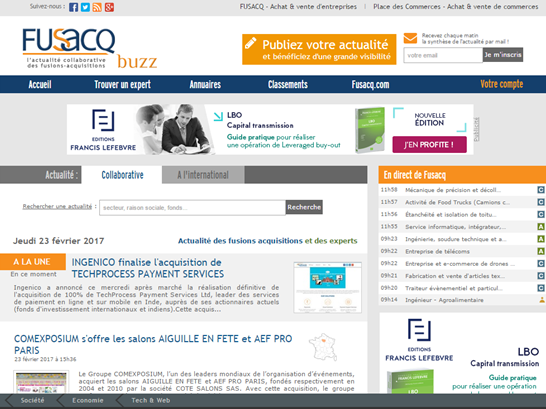The image size is (546, 409).
Task: Click green A icon beside Ingénierie, soudure row
Action: [x=541, y=239]
